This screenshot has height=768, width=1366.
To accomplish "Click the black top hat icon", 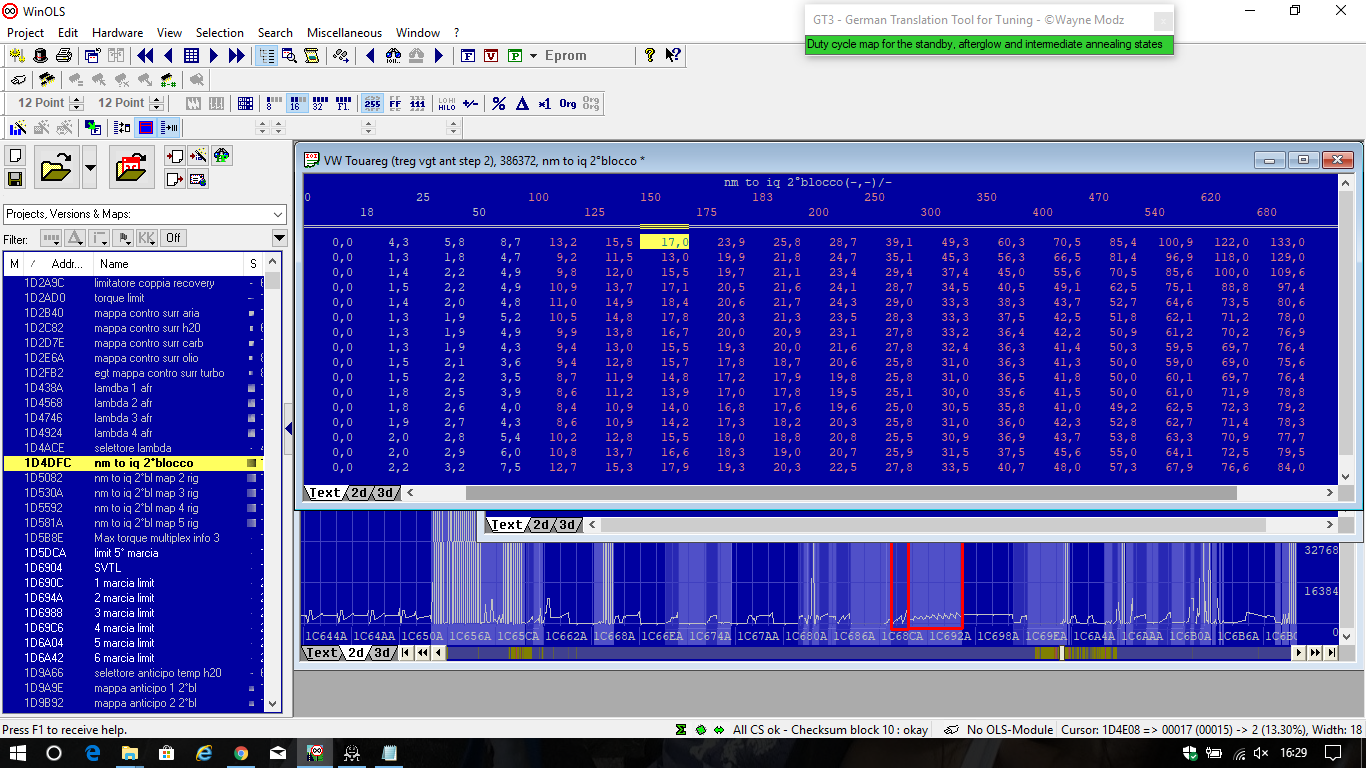I will click(x=40, y=55).
